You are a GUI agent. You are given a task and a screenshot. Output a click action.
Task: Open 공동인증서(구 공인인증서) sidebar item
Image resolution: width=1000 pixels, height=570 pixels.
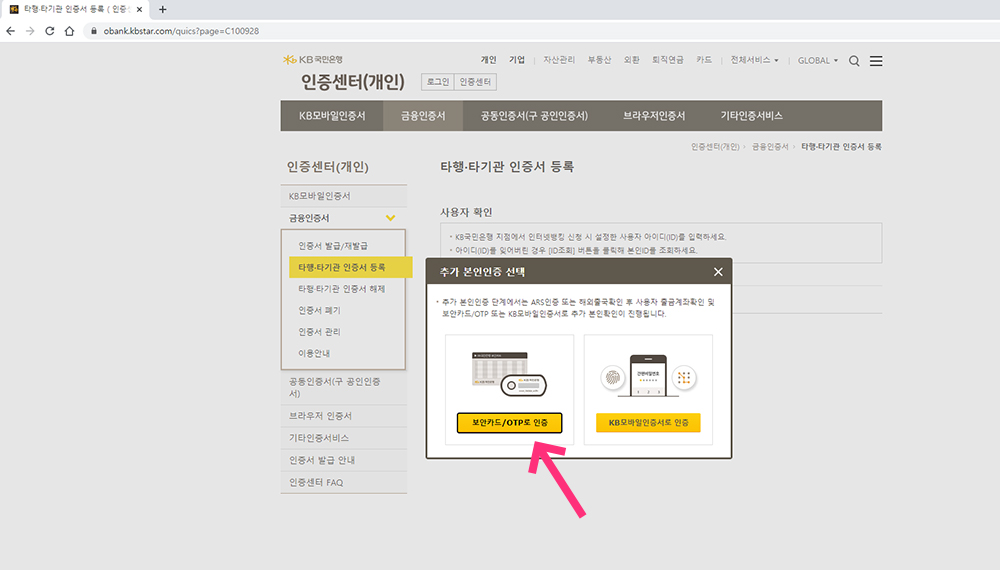tap(344, 388)
